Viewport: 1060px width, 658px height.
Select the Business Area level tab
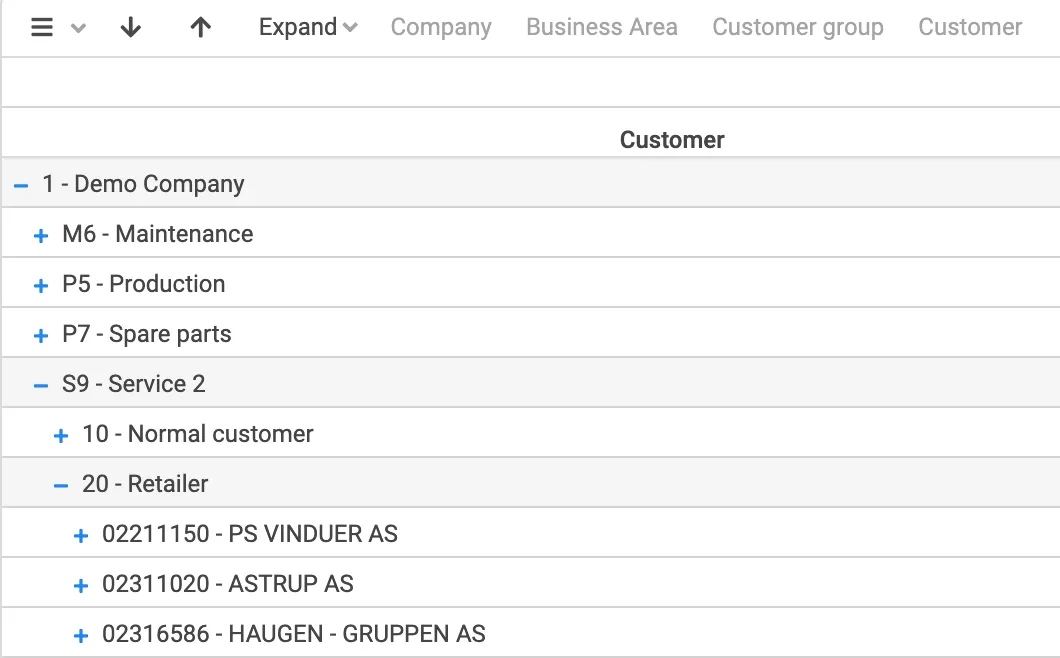602,28
